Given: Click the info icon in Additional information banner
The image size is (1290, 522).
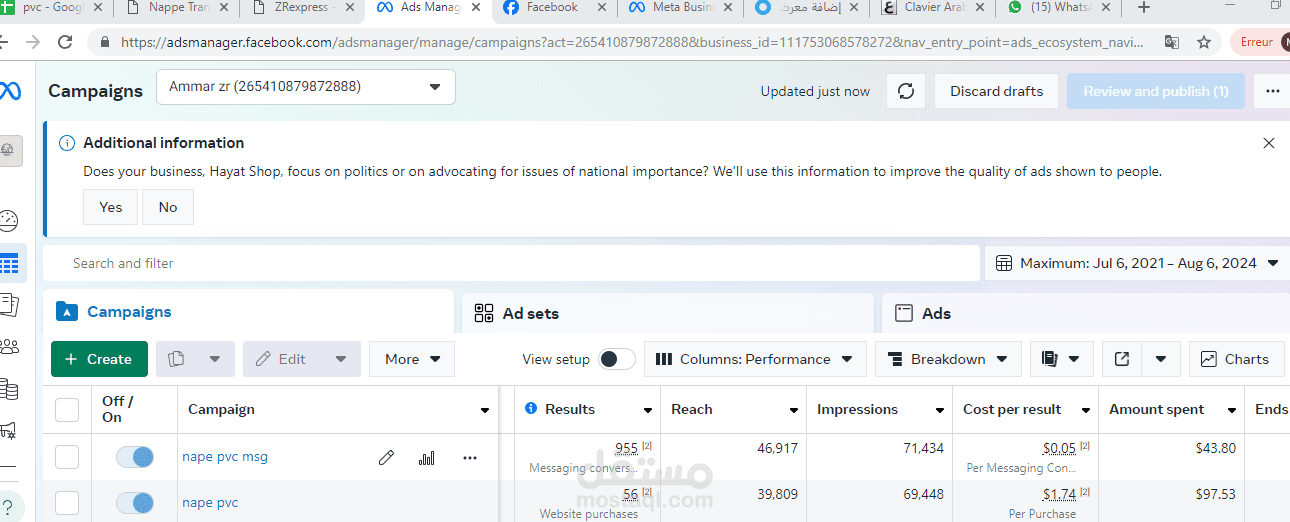Looking at the screenshot, I should pyautogui.click(x=67, y=143).
